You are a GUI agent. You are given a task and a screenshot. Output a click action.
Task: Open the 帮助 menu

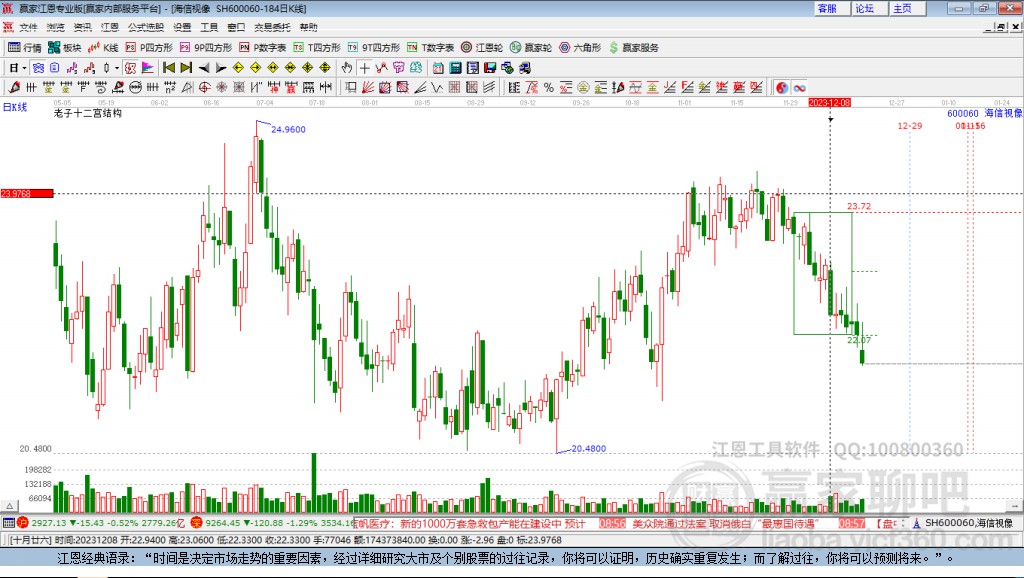coord(308,27)
